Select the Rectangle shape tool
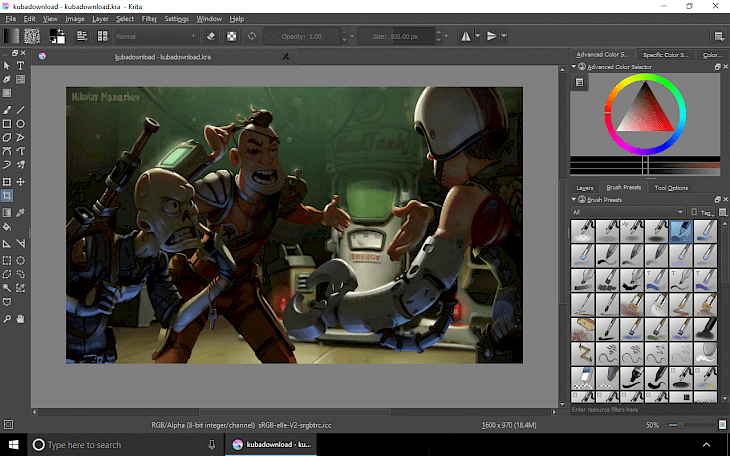This screenshot has width=730, height=456. [7, 124]
